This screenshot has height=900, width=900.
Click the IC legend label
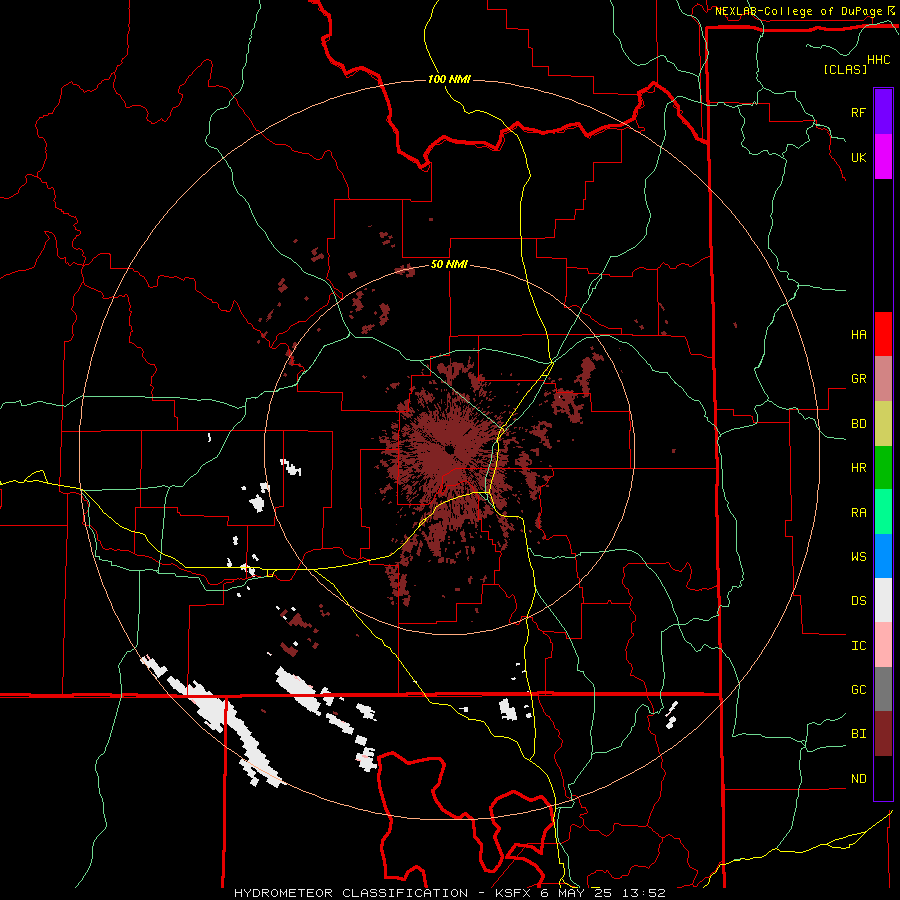[858, 646]
